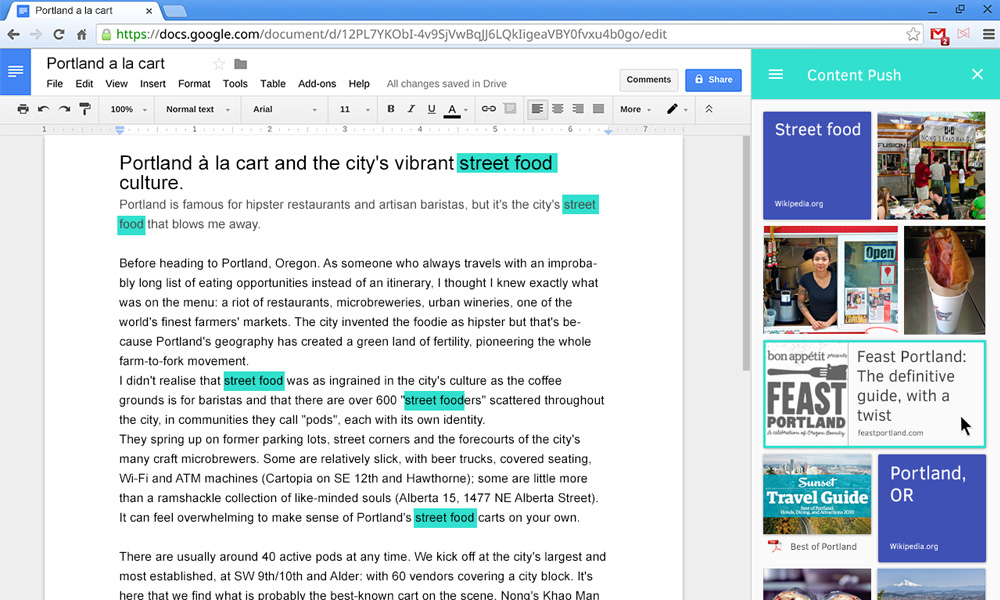
Task: Open the Google Docs home menu icon
Action: [16, 71]
